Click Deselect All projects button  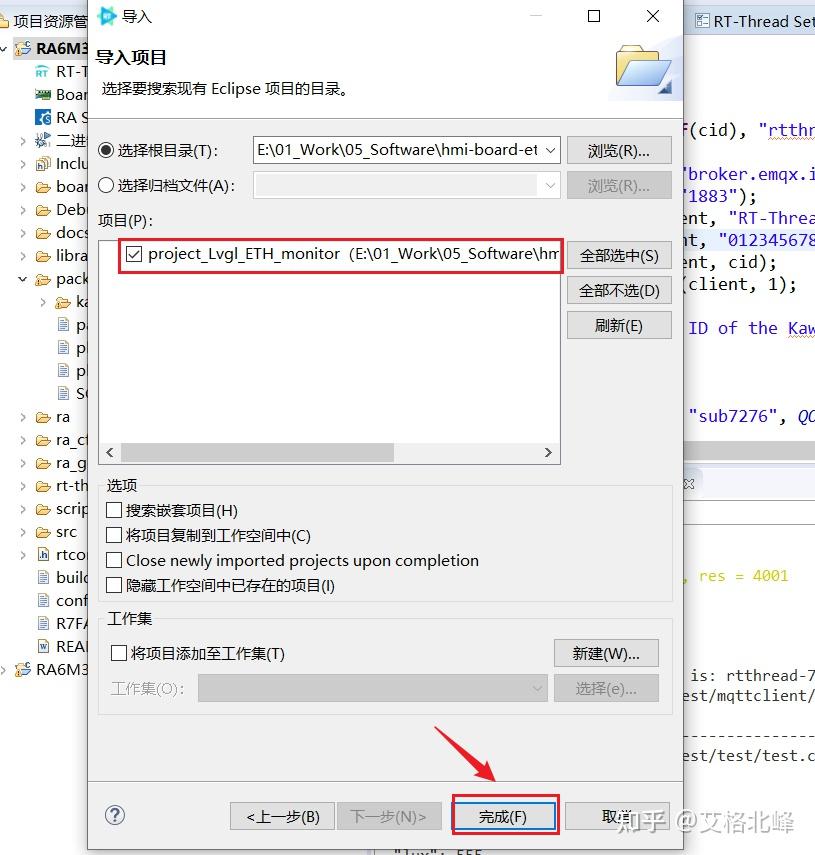619,290
